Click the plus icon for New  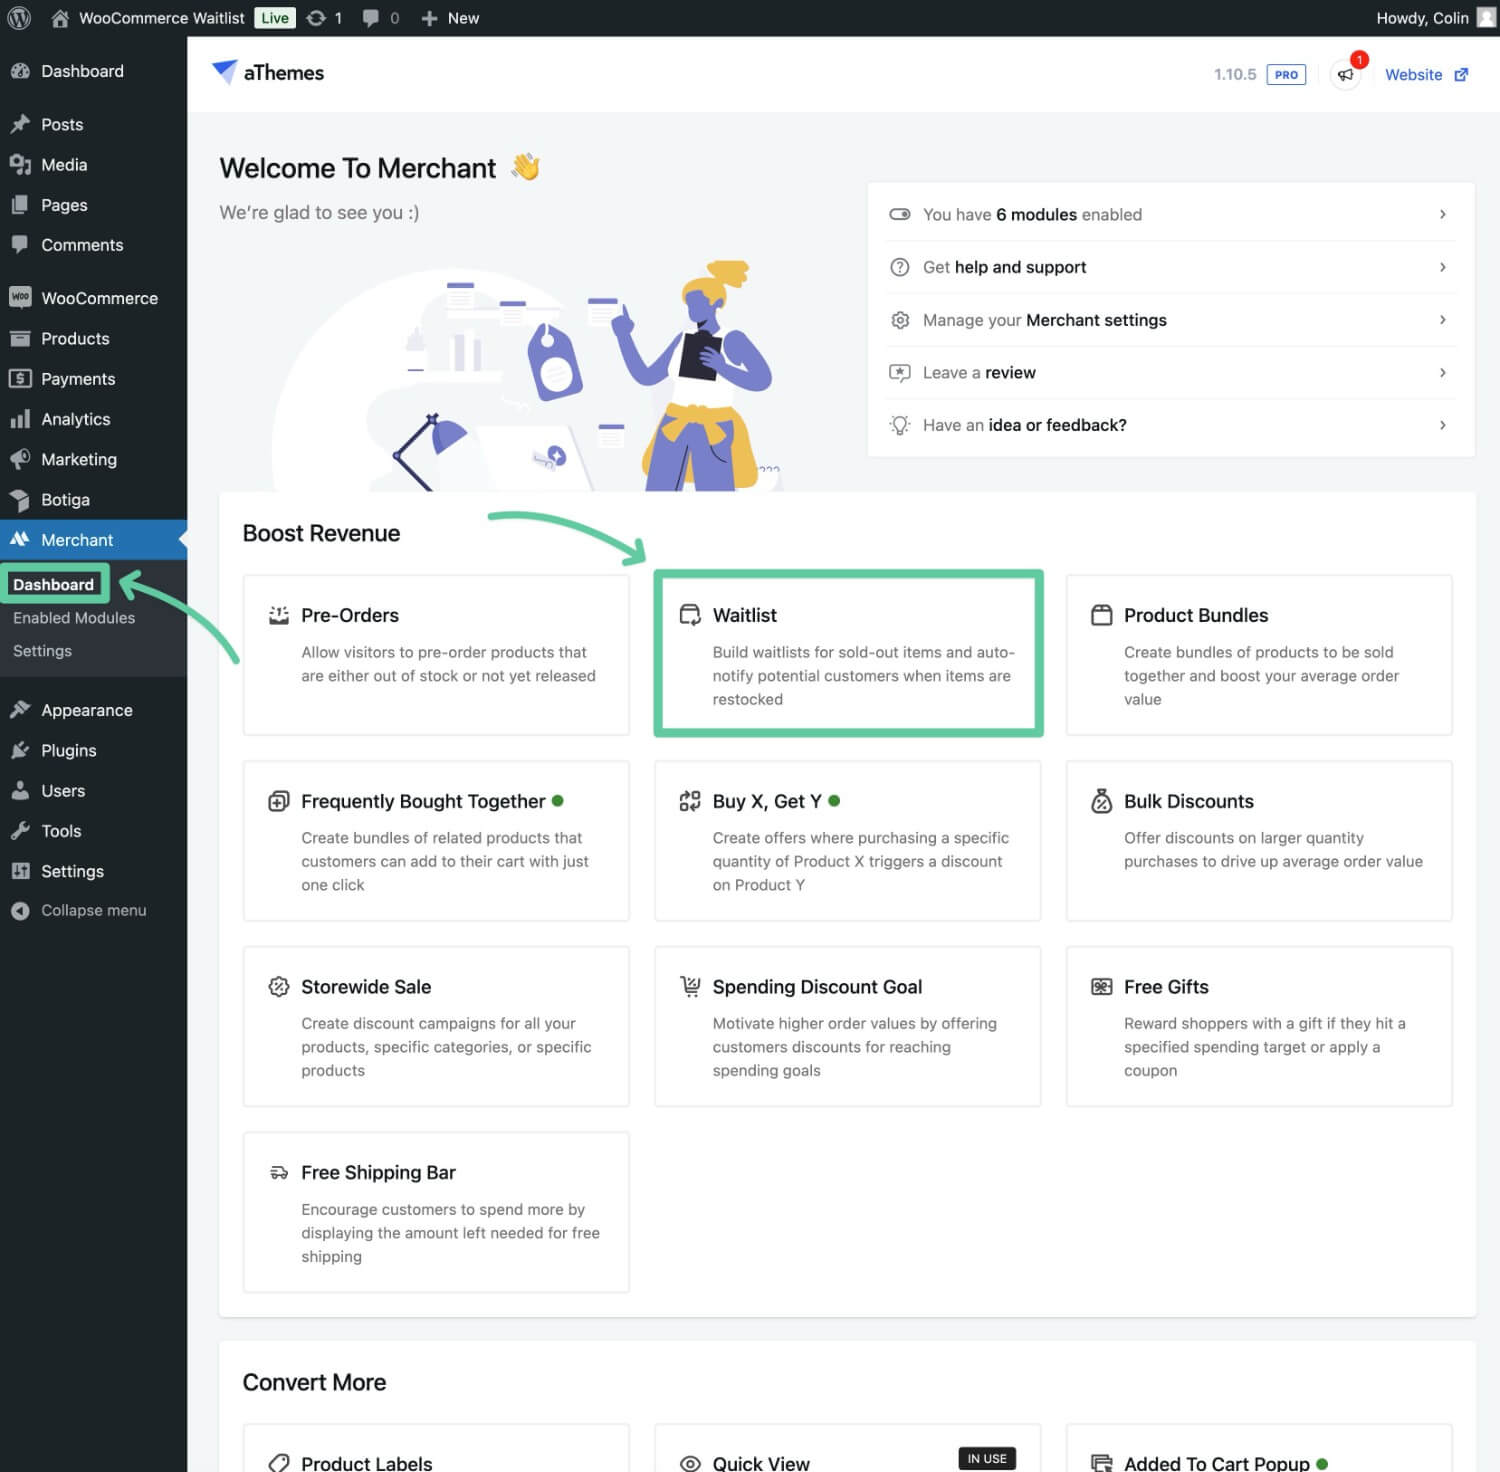click(x=429, y=18)
